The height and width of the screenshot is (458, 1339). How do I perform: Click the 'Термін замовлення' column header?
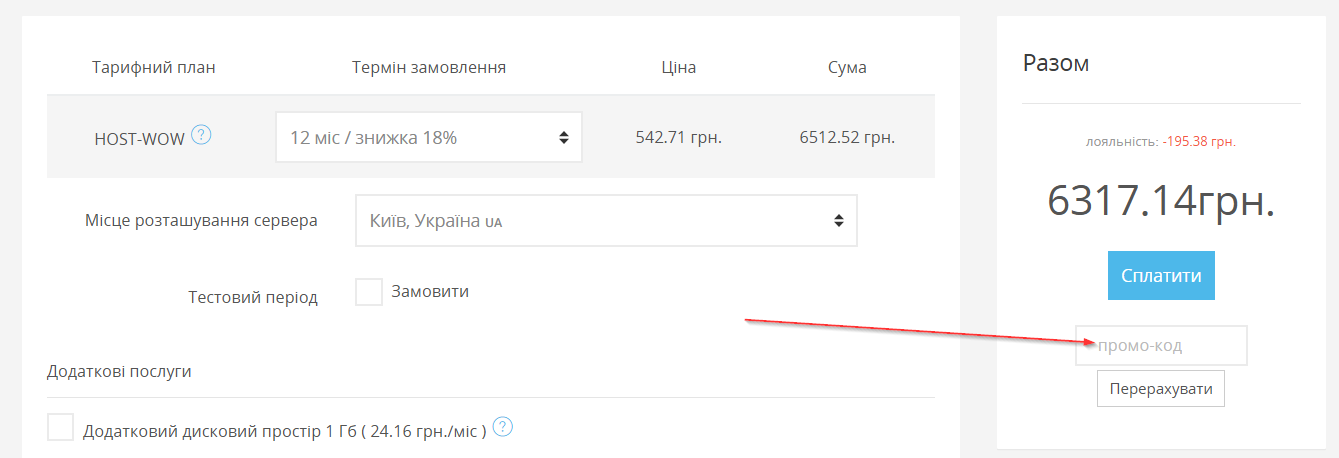coord(429,68)
